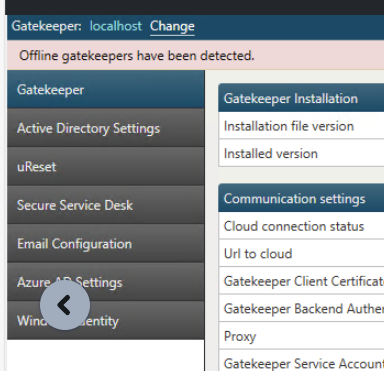Select the Url to cloud row
The height and width of the screenshot is (371, 384).
(301, 254)
